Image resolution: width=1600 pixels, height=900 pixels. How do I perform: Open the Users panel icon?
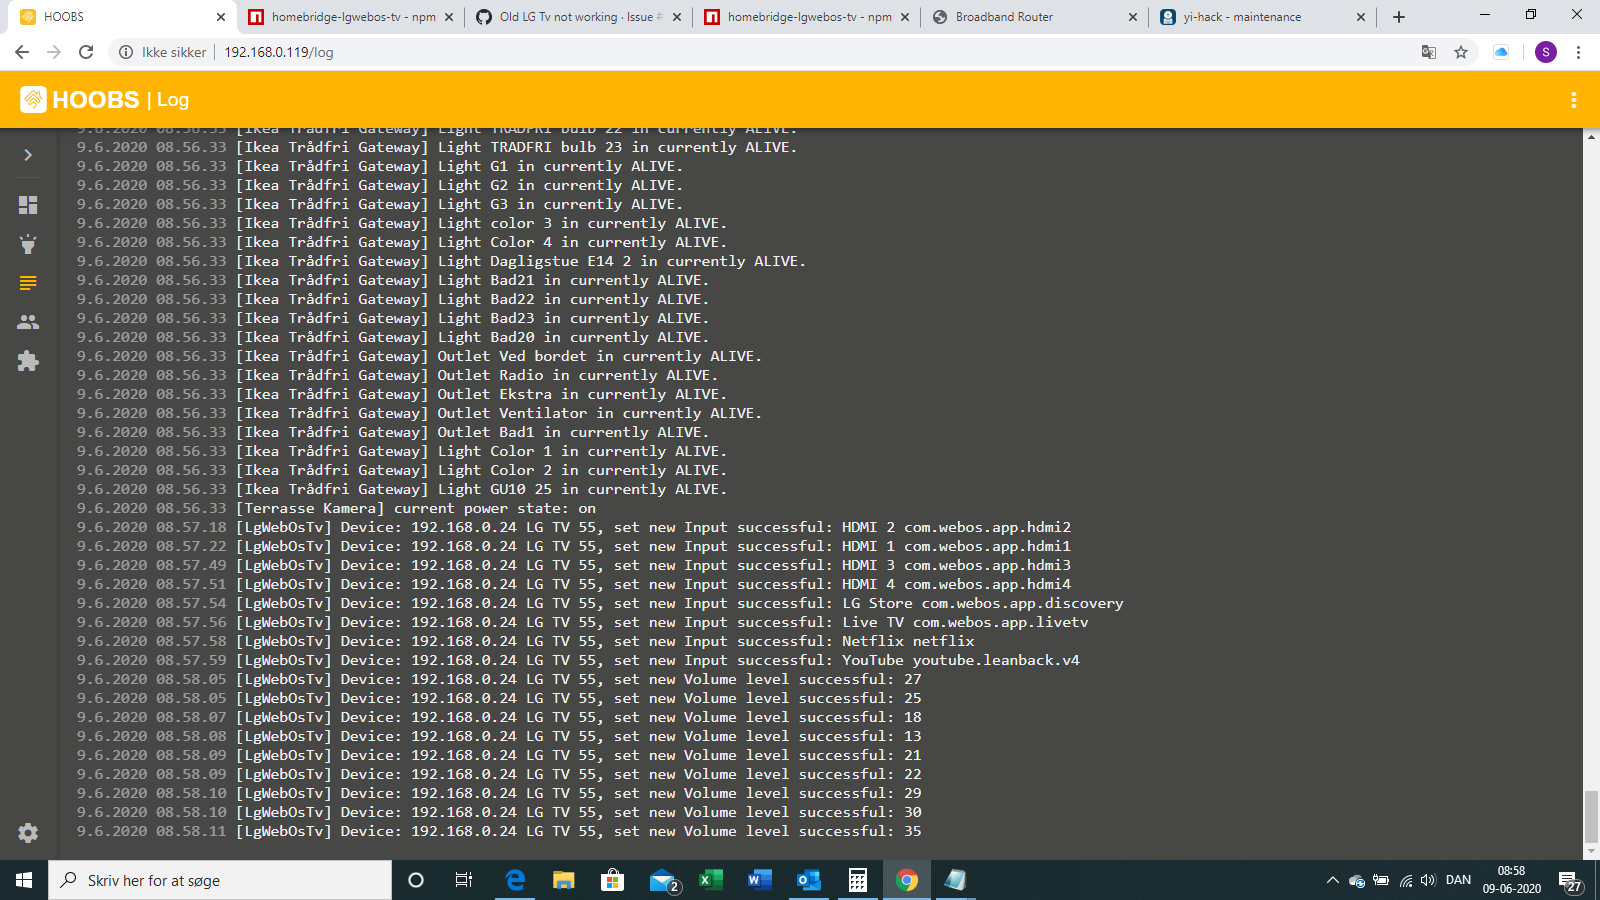pos(27,321)
